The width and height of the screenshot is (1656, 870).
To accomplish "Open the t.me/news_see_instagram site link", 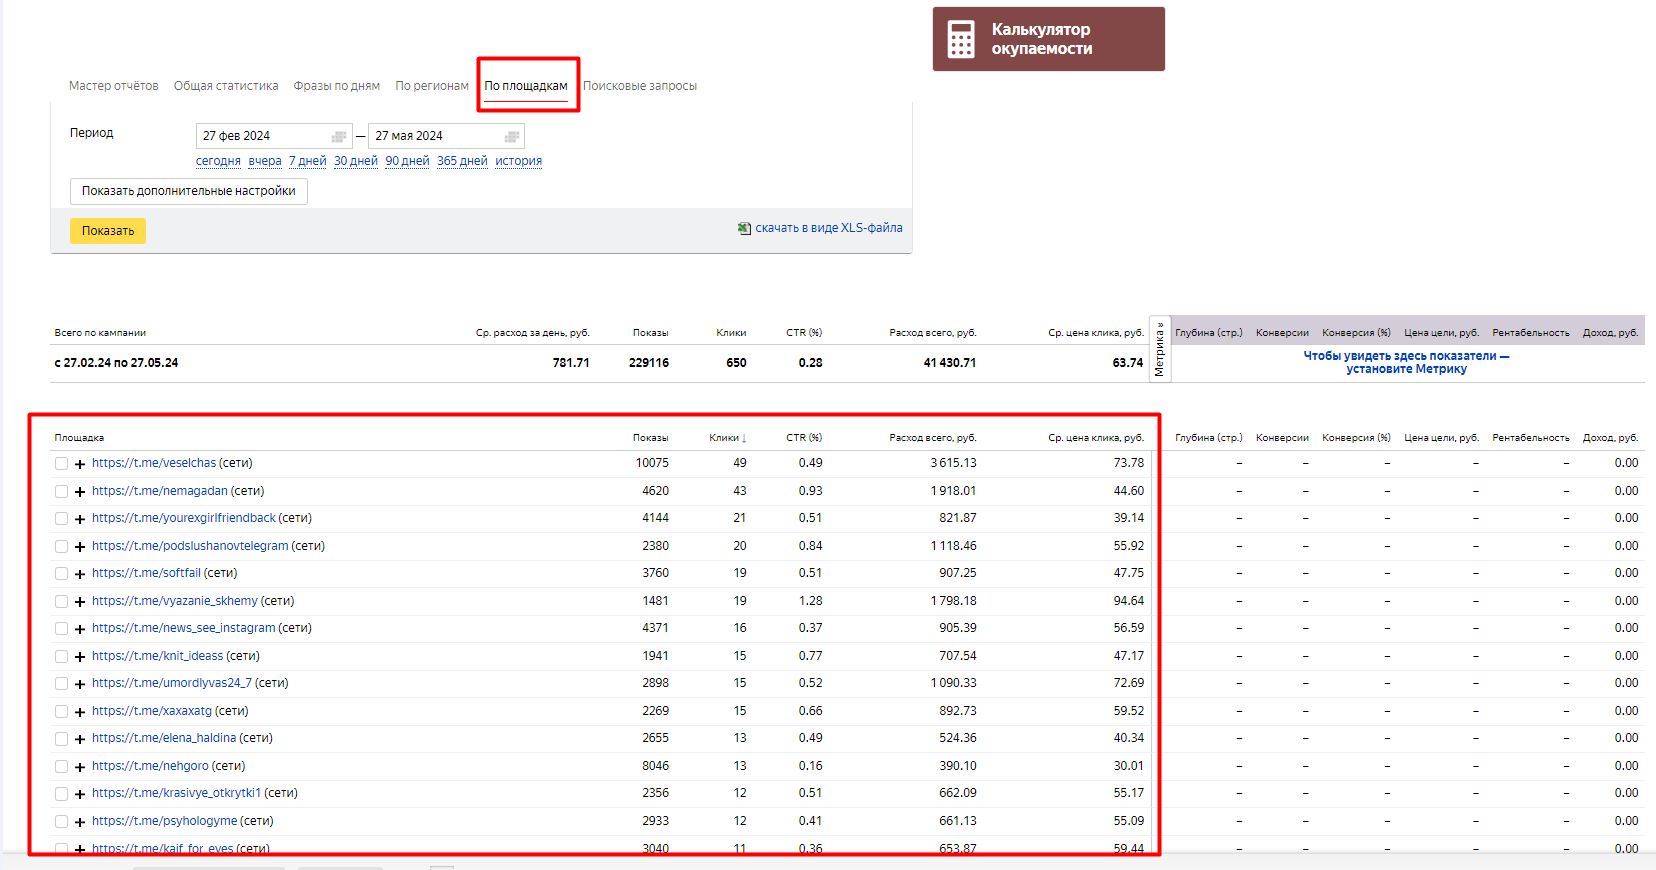I will pyautogui.click(x=184, y=628).
